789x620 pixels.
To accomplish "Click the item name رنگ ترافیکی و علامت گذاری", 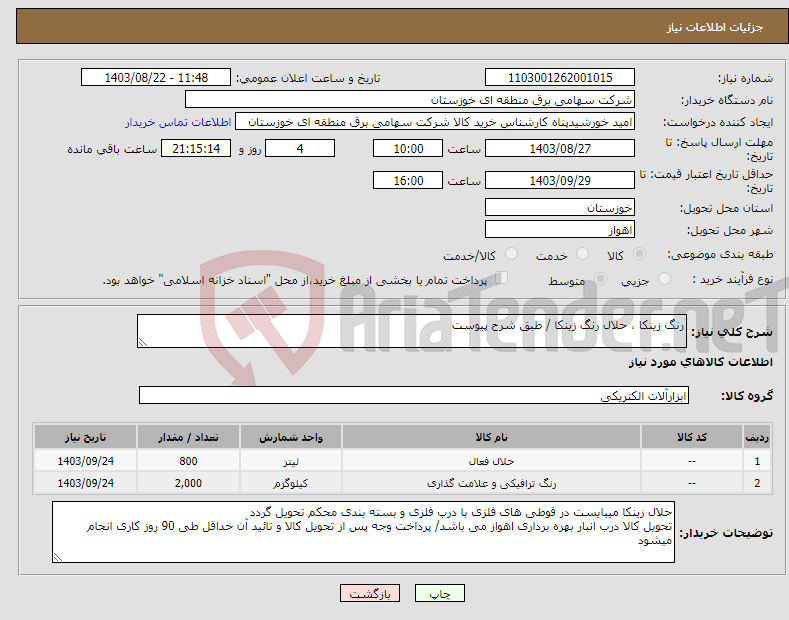I will (491, 483).
